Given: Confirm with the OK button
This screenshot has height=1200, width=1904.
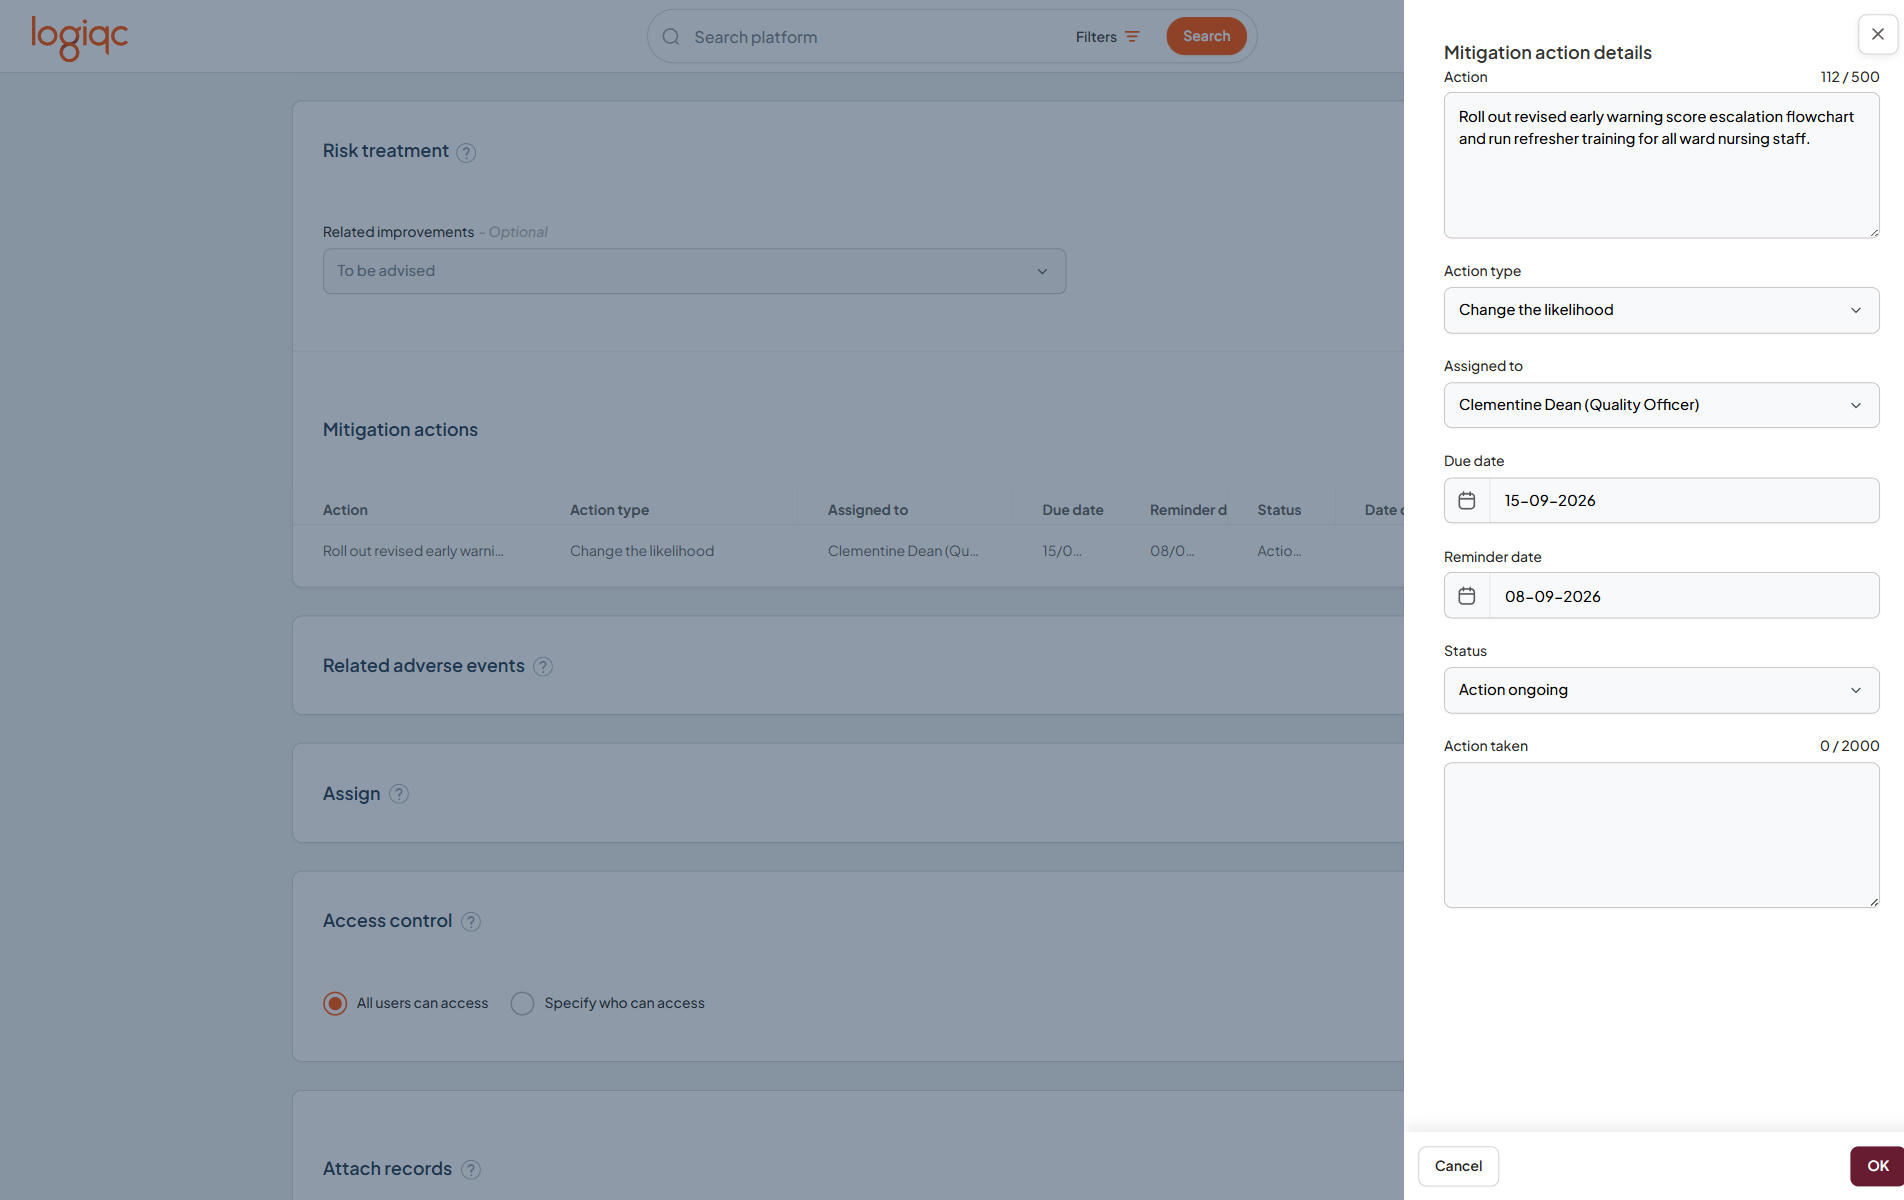Looking at the screenshot, I should click(1877, 1166).
